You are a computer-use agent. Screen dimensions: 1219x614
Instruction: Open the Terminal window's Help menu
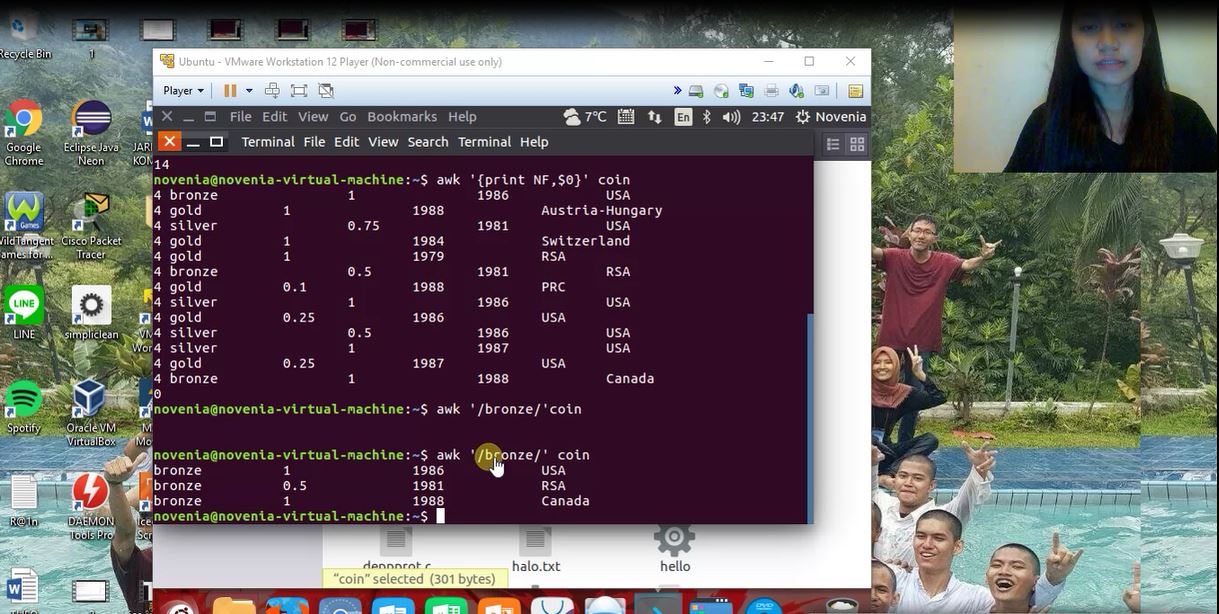534,142
